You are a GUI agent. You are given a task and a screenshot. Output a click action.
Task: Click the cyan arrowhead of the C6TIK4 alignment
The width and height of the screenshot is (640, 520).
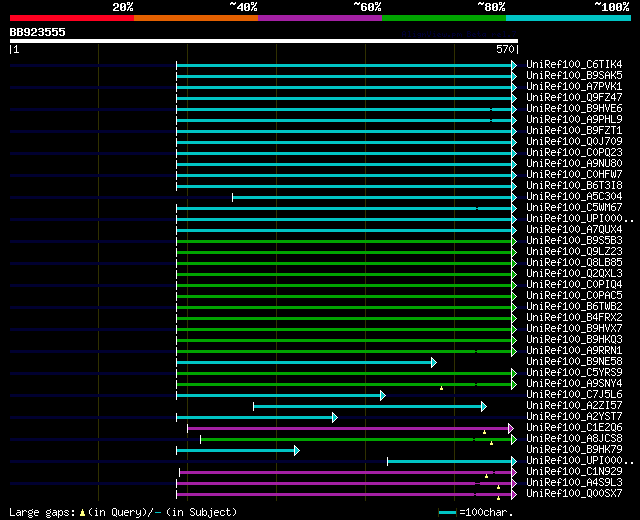pos(514,65)
